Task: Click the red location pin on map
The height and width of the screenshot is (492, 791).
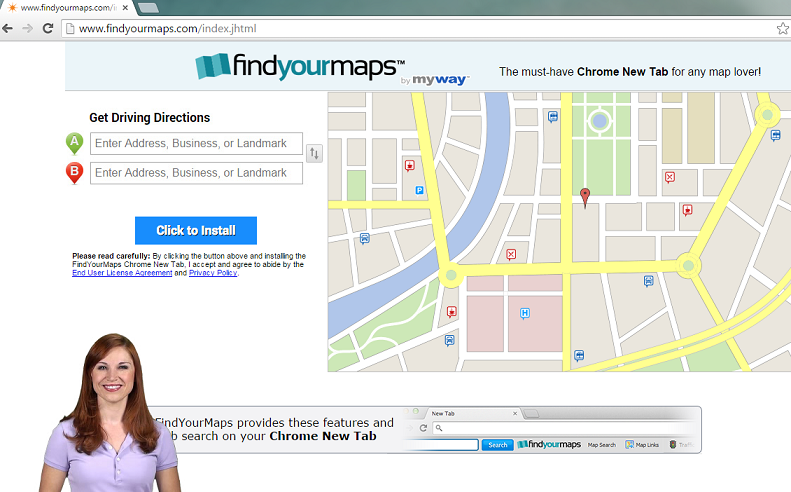Action: [x=585, y=197]
